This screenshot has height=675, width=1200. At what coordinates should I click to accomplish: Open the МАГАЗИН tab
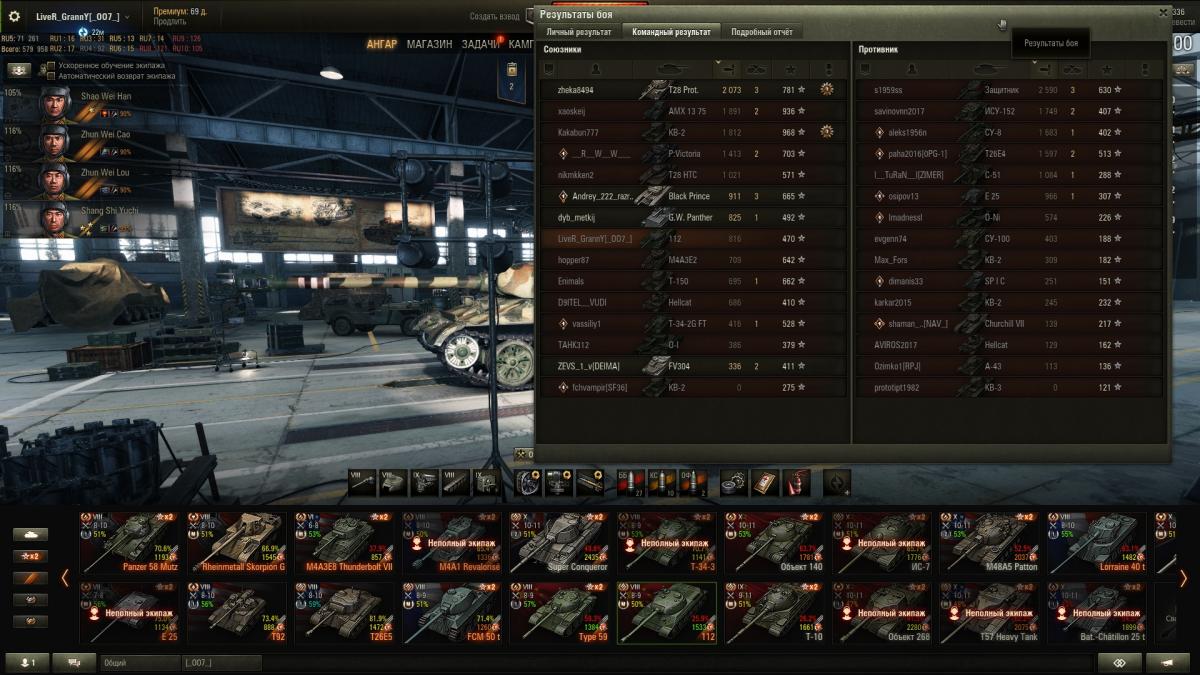click(430, 44)
